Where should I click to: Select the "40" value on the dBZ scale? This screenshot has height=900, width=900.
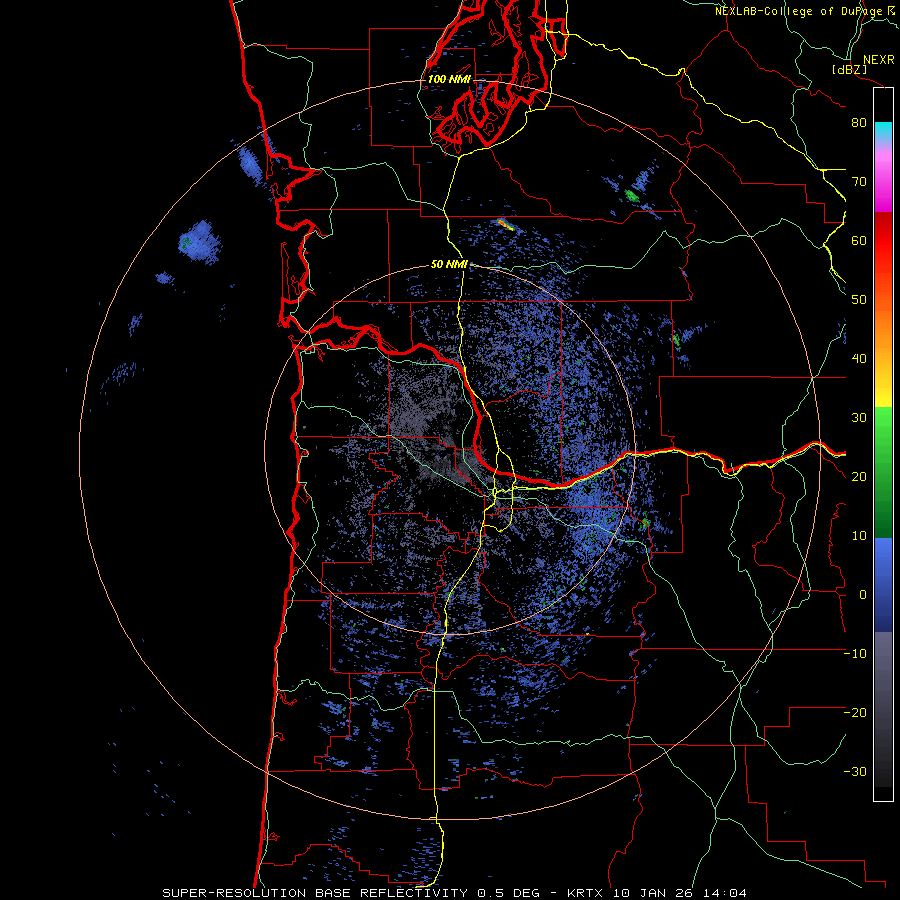tap(859, 359)
